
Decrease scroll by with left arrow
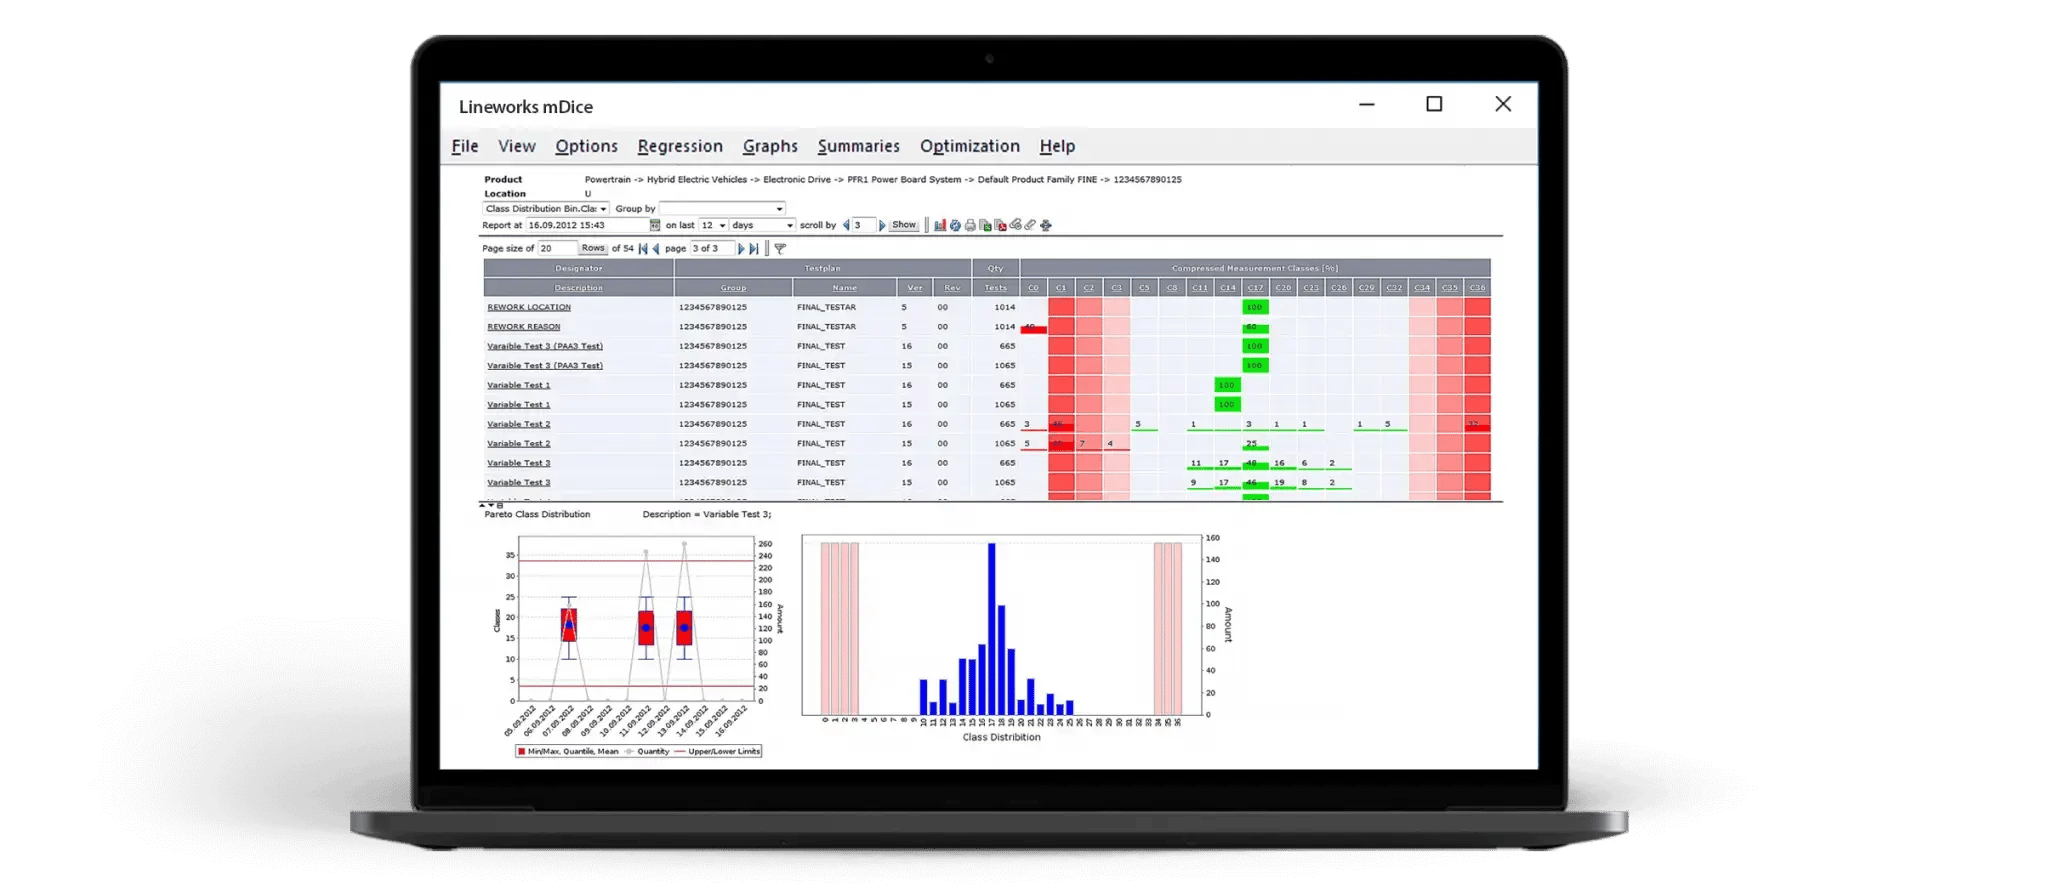[846, 225]
